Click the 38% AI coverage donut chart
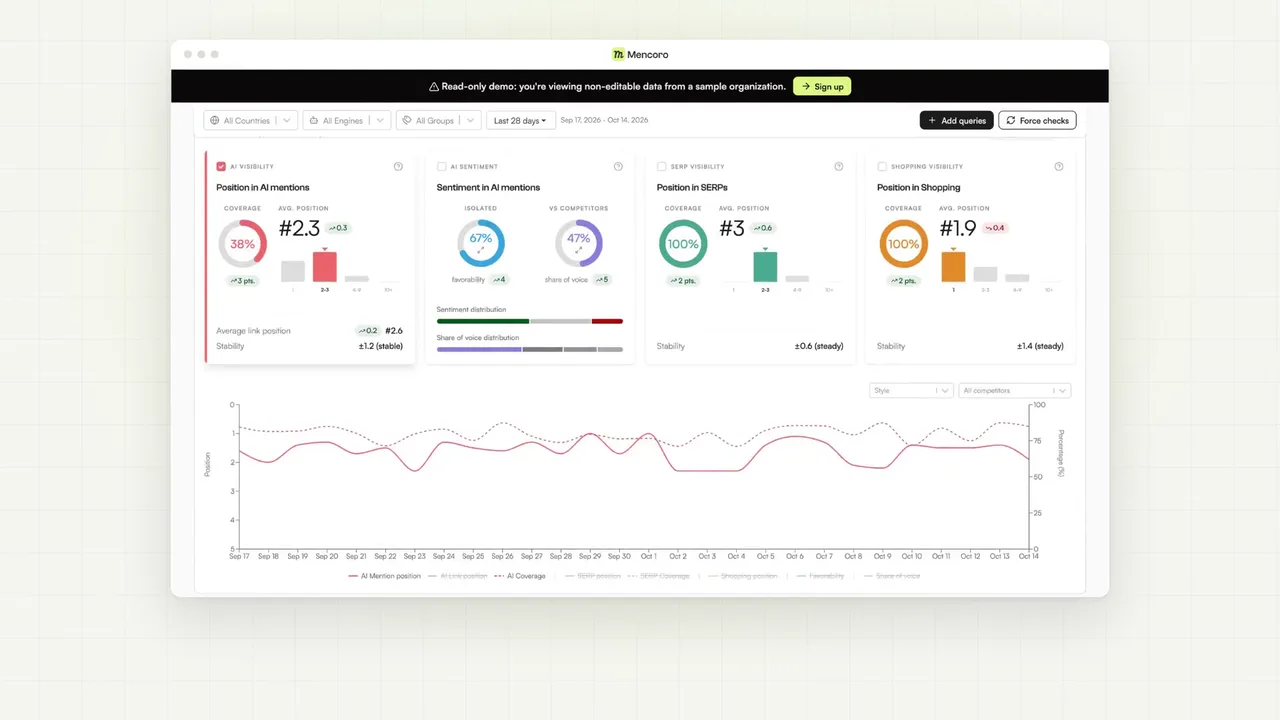 click(242, 244)
